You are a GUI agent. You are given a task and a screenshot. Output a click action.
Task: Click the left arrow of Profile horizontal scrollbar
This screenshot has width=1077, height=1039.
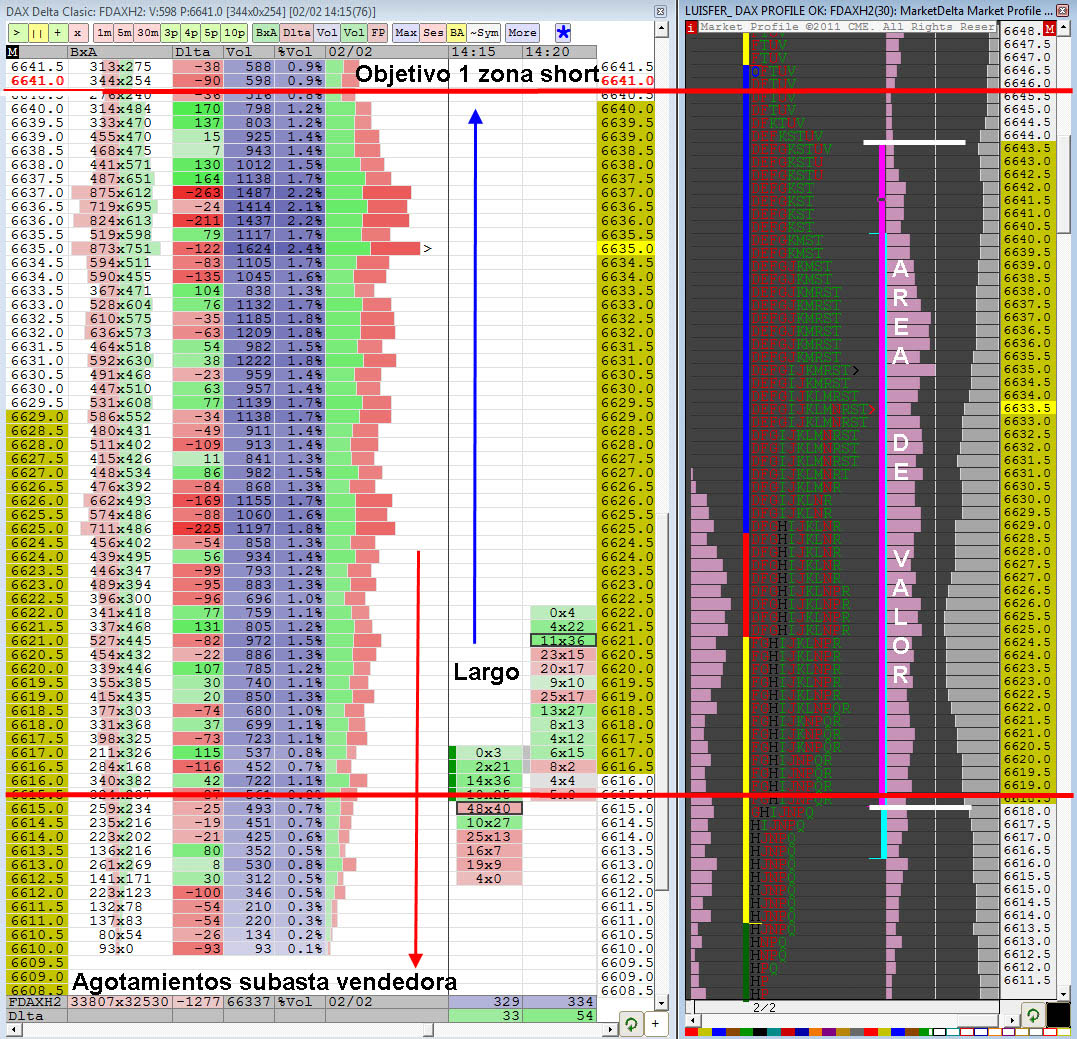[692, 1020]
